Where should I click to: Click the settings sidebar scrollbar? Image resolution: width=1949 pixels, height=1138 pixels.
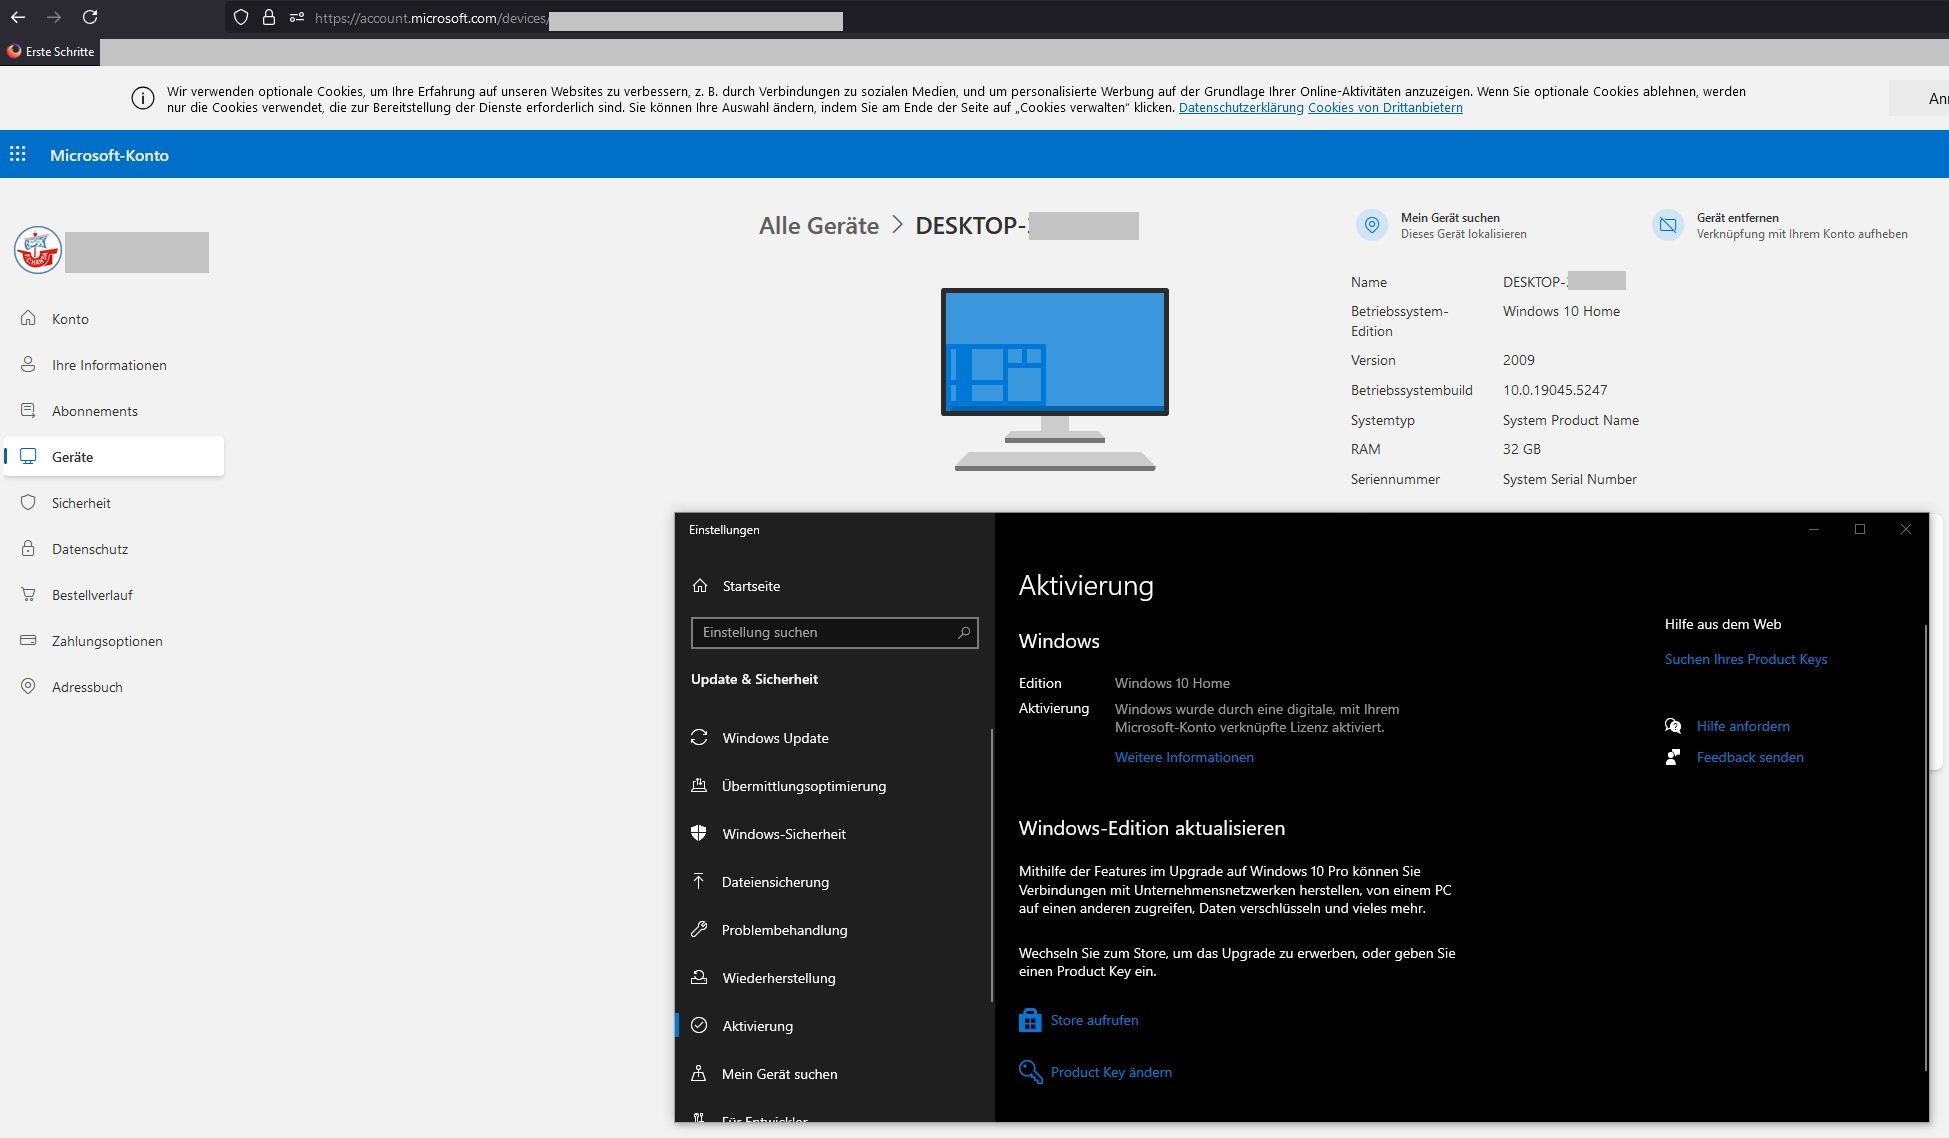991,865
